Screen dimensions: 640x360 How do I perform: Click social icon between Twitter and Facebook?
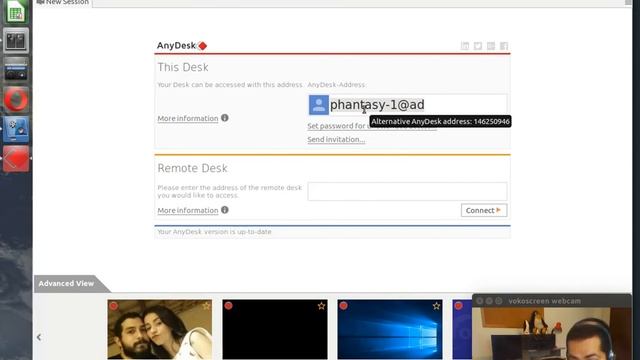[491, 46]
